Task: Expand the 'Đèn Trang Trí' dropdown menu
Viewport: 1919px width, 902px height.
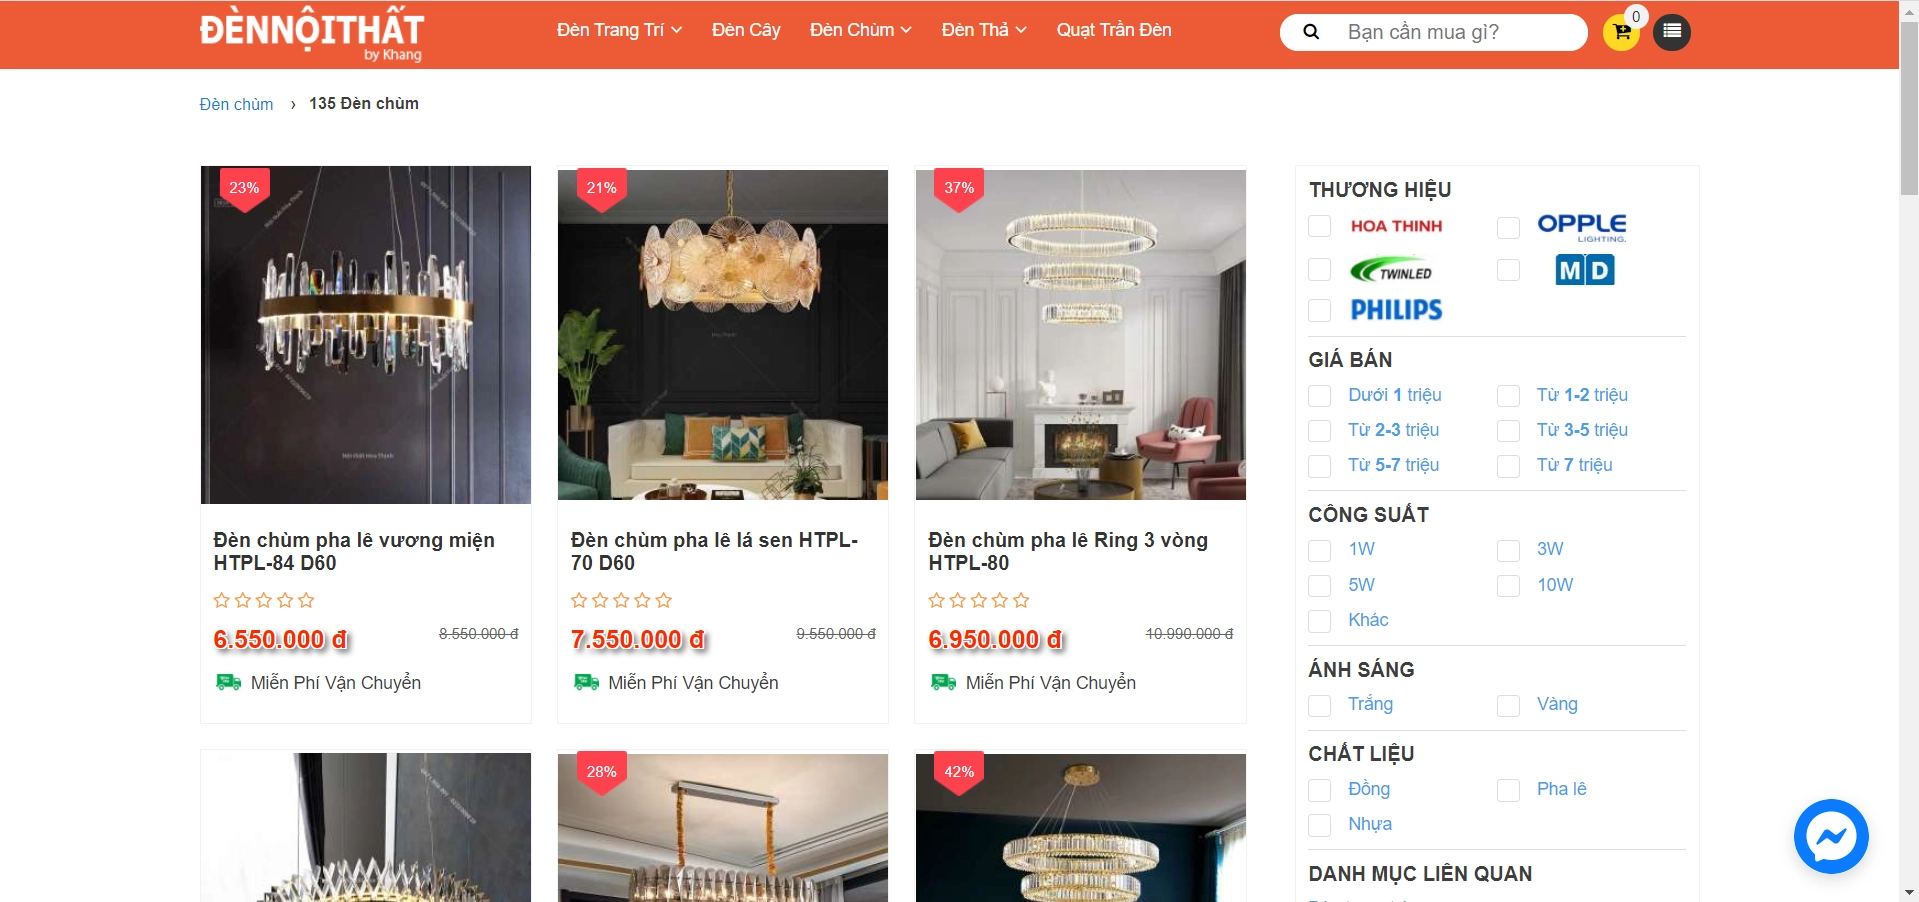Action: 619,30
